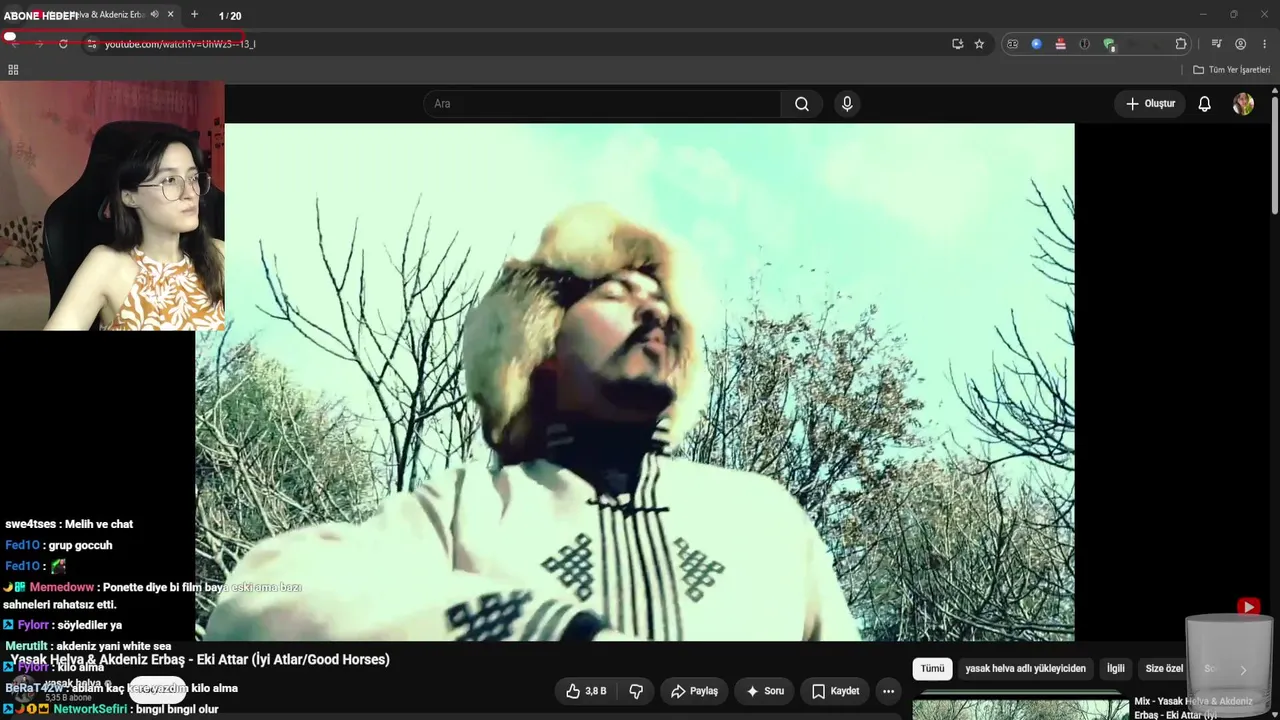Viewport: 1280px width, 720px height.
Task: Open YouTube notifications bell
Action: click(1205, 104)
